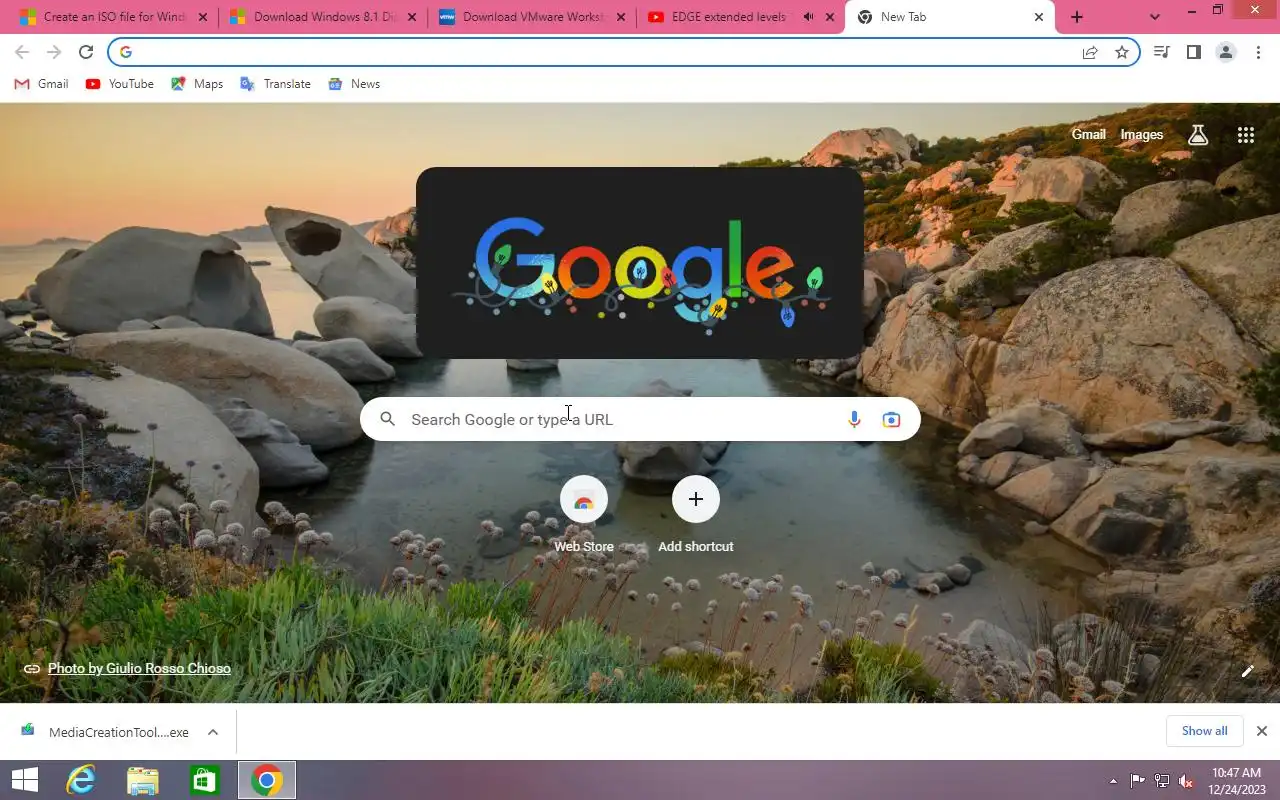Open the taskbar clock and date
The width and height of the screenshot is (1280, 800).
[x=1236, y=780]
